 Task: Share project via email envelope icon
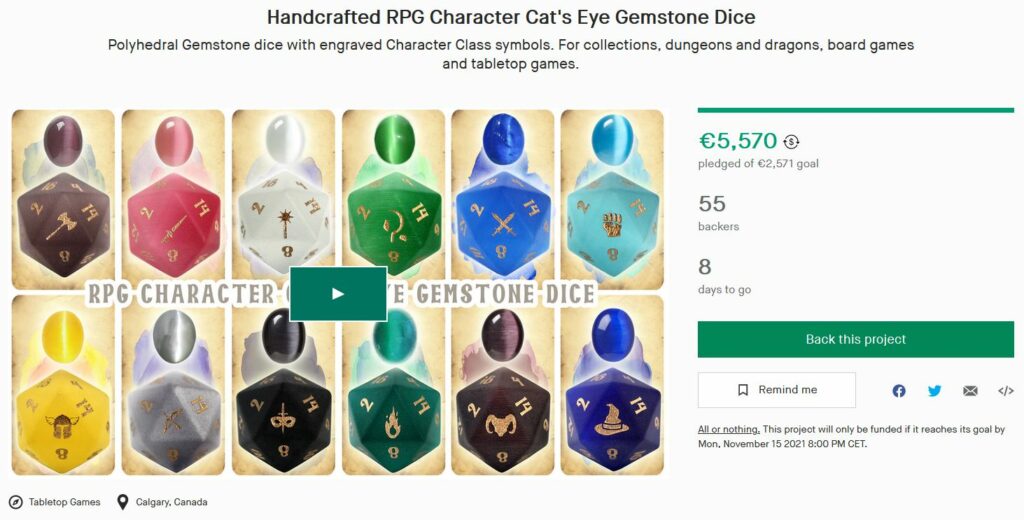(970, 391)
